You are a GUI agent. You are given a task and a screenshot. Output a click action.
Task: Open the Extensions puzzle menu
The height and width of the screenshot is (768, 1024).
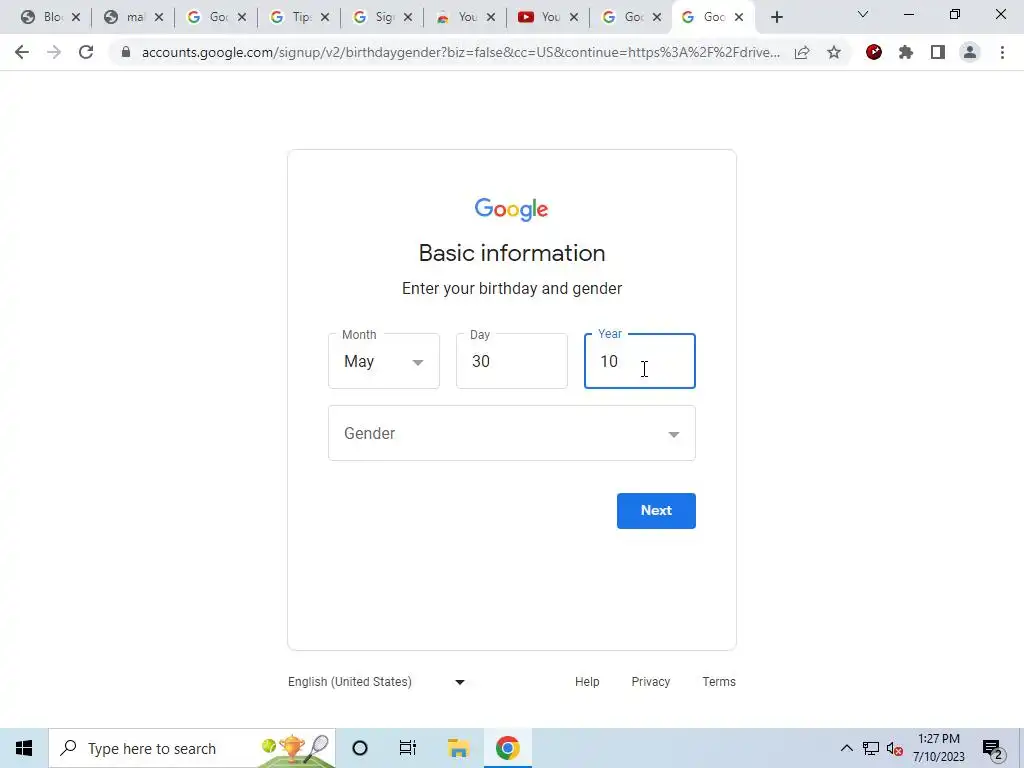point(906,52)
